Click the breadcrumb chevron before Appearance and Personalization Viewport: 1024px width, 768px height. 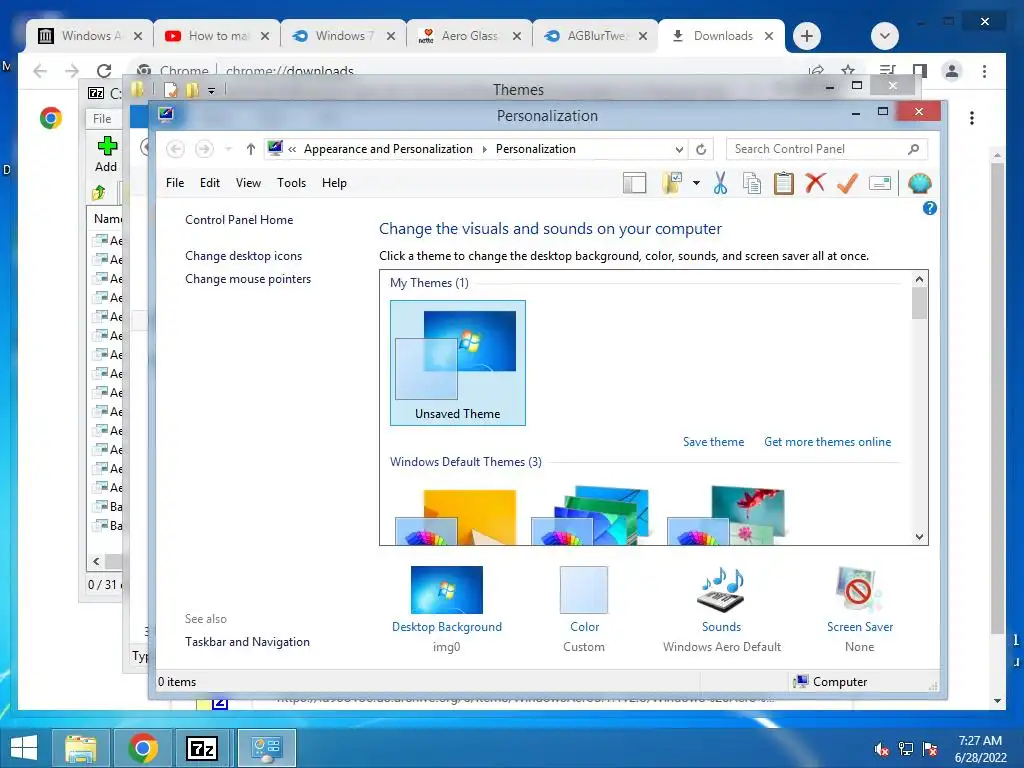[292, 150]
